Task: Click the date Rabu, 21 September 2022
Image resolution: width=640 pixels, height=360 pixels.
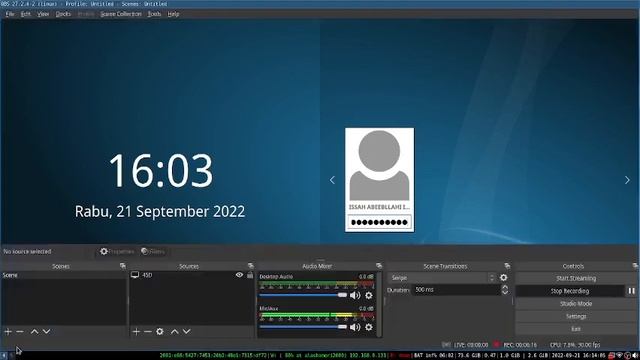Action: [160, 211]
